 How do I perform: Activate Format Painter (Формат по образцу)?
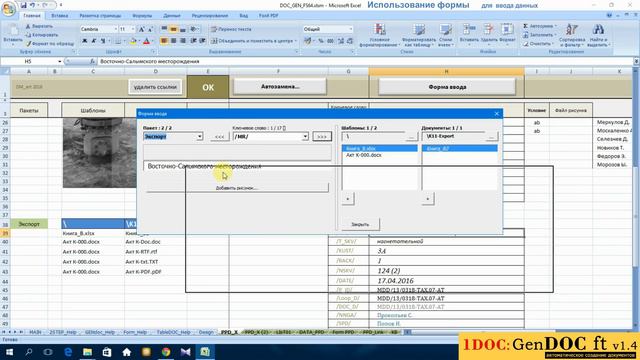coord(50,43)
